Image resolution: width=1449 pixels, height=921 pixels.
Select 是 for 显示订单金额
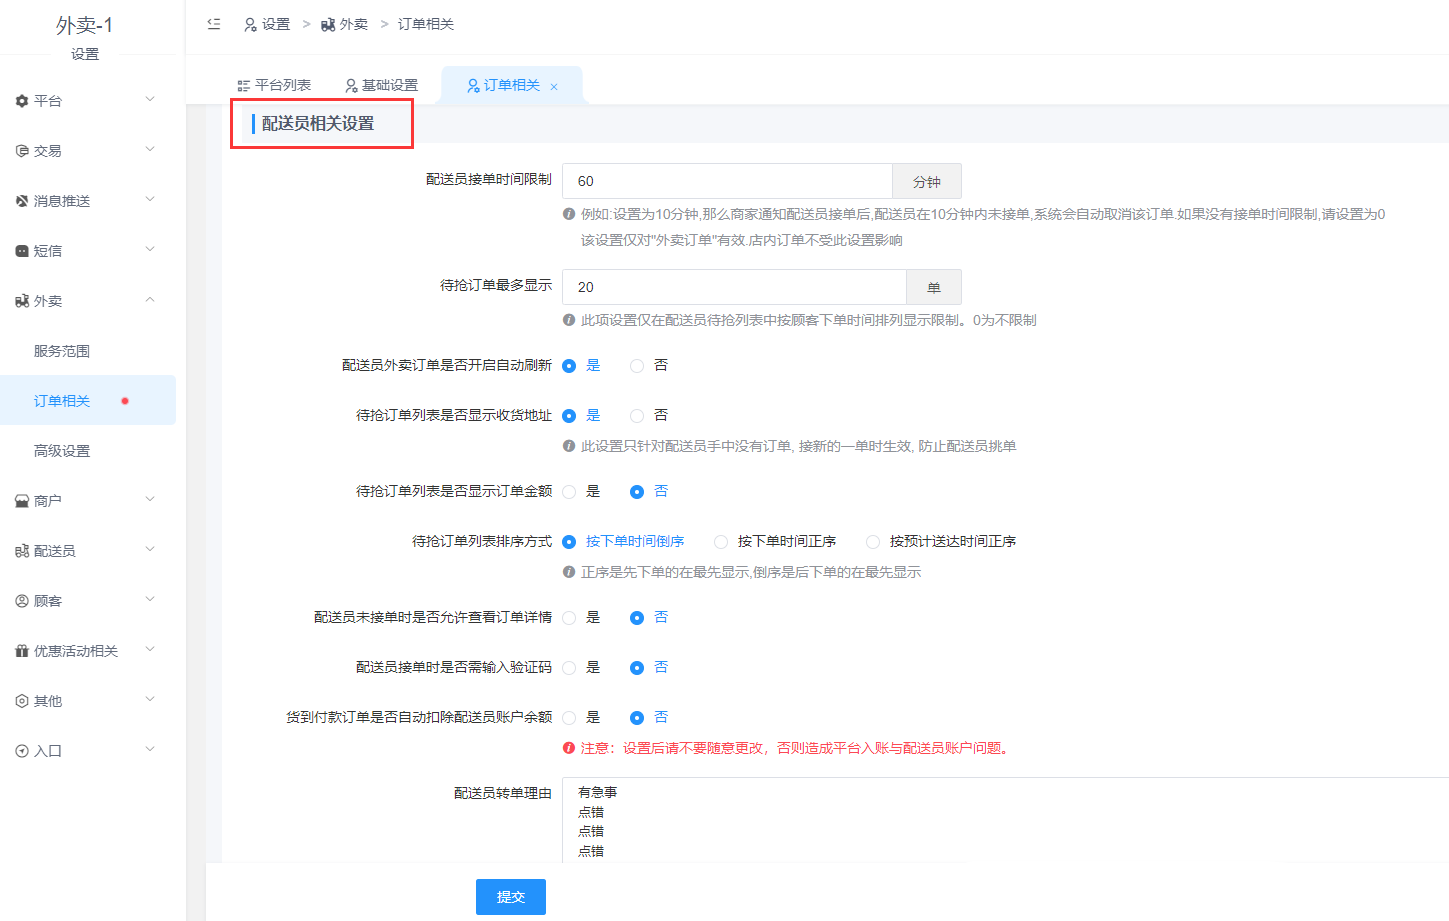569,492
